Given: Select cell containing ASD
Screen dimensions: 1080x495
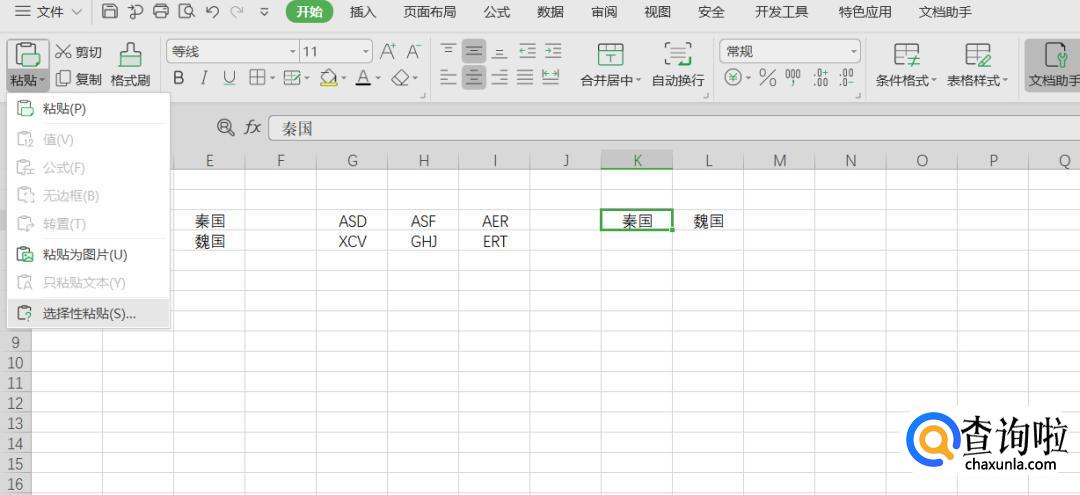Looking at the screenshot, I should click(352, 221).
